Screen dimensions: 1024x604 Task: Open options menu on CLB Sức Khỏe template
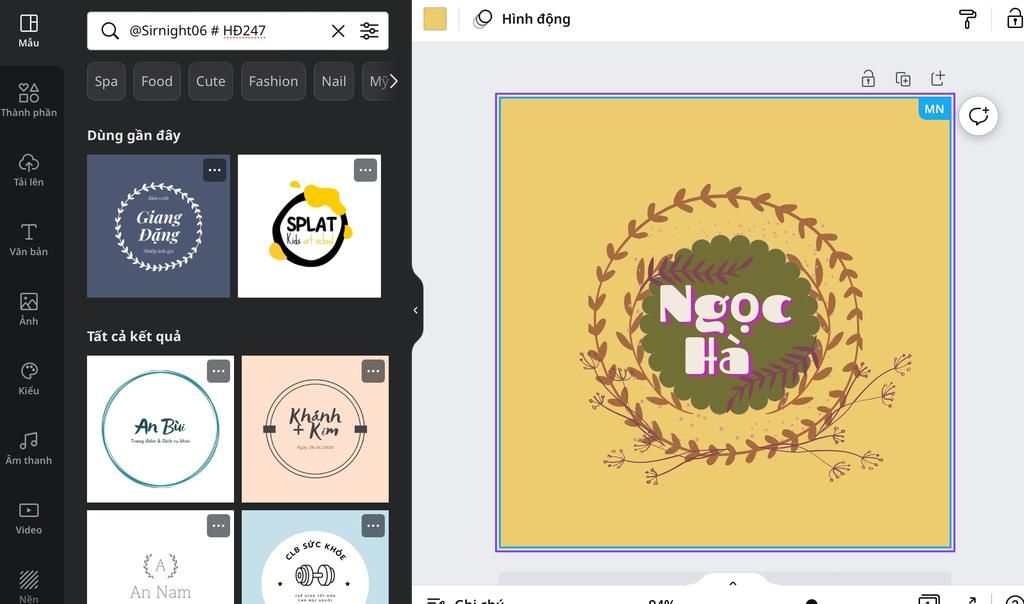373,526
